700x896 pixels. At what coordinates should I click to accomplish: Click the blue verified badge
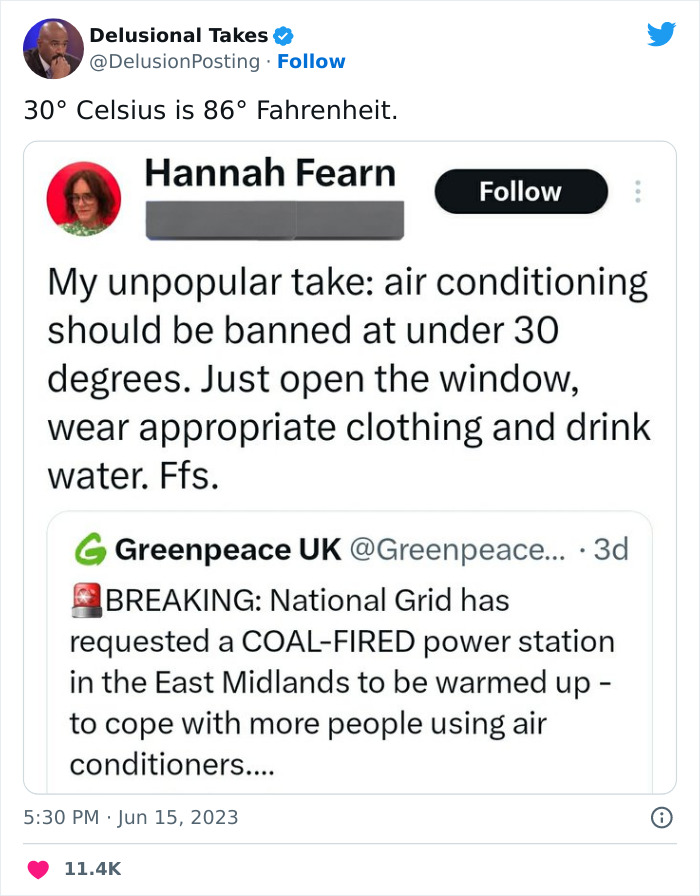[x=284, y=36]
